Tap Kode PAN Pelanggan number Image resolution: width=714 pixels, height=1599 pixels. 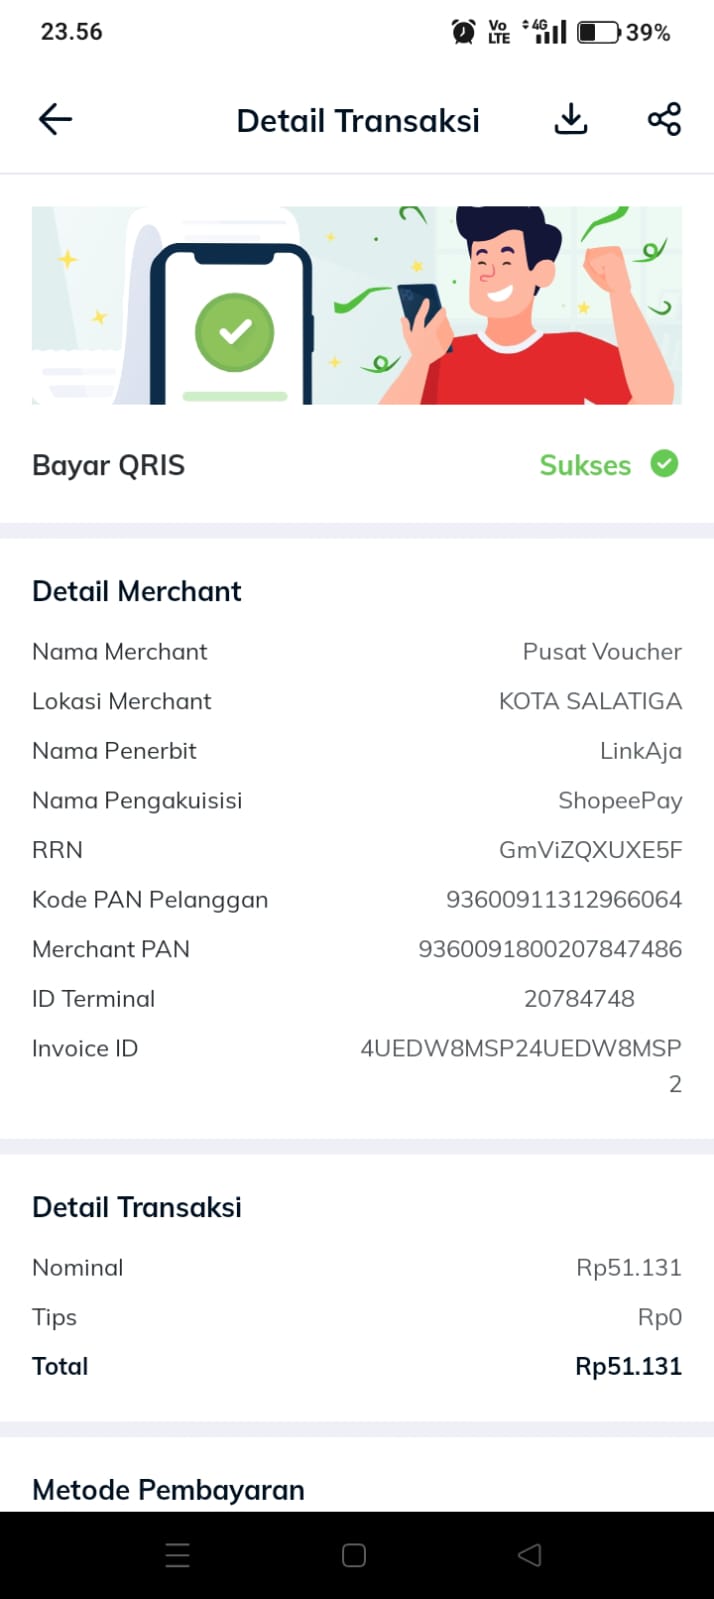564,899
